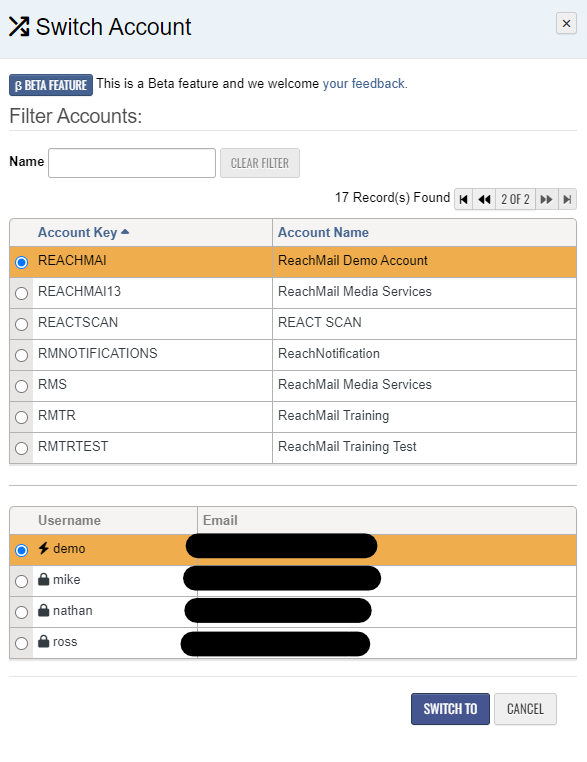Select the demo user radio button

pyautogui.click(x=21, y=550)
